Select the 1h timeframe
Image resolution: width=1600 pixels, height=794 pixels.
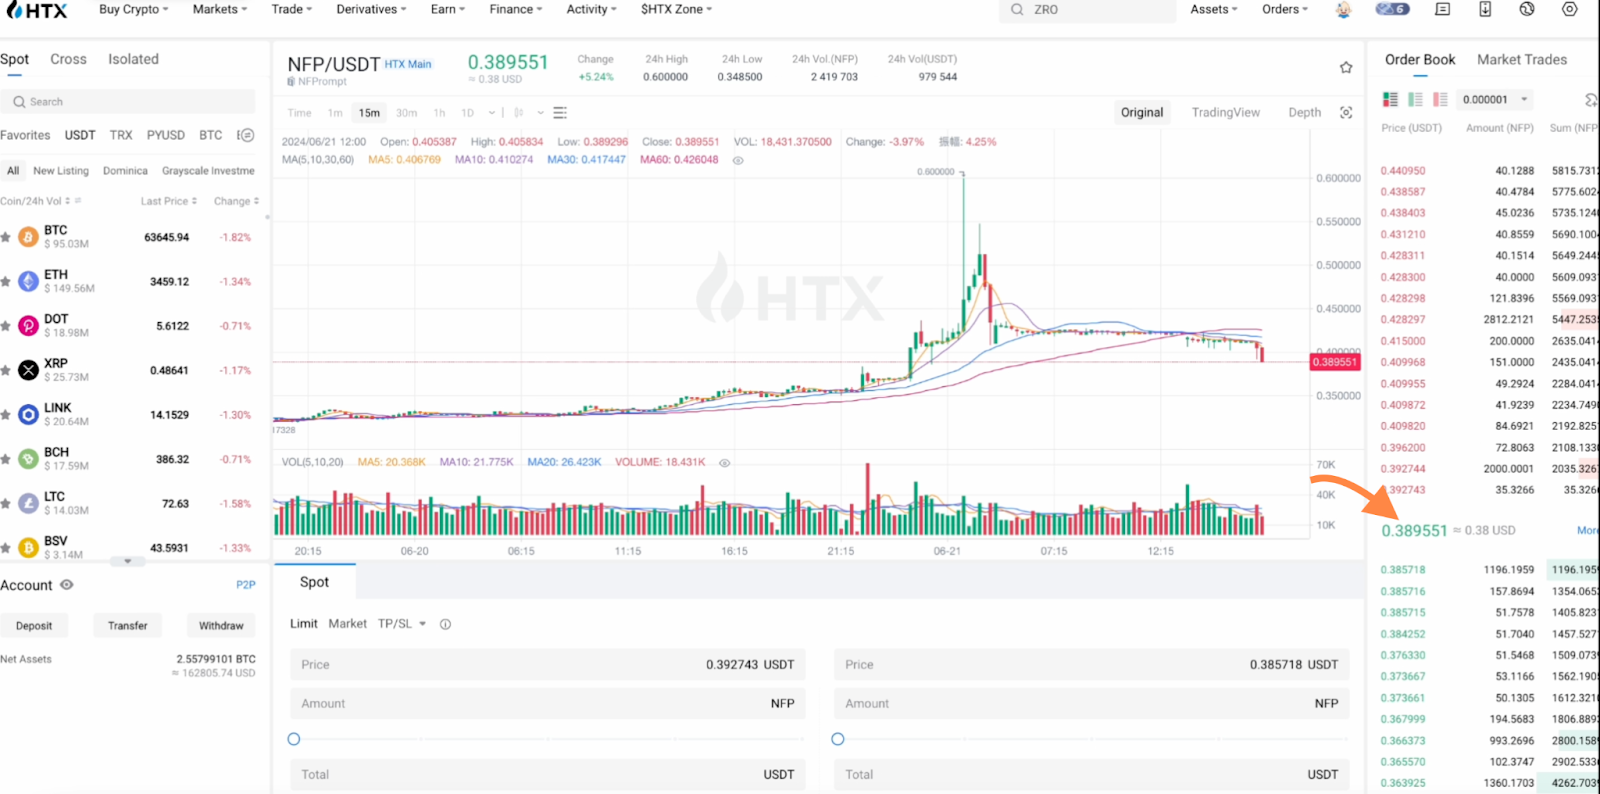click(x=439, y=113)
